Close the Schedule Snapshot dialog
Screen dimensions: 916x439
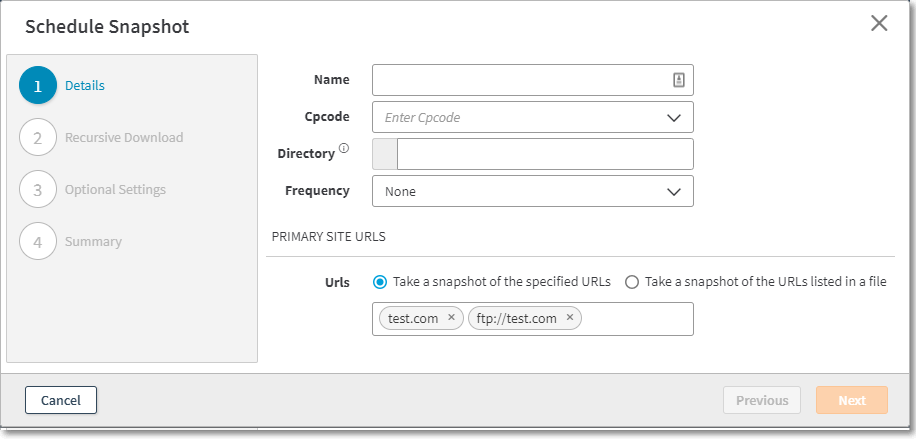(x=879, y=24)
